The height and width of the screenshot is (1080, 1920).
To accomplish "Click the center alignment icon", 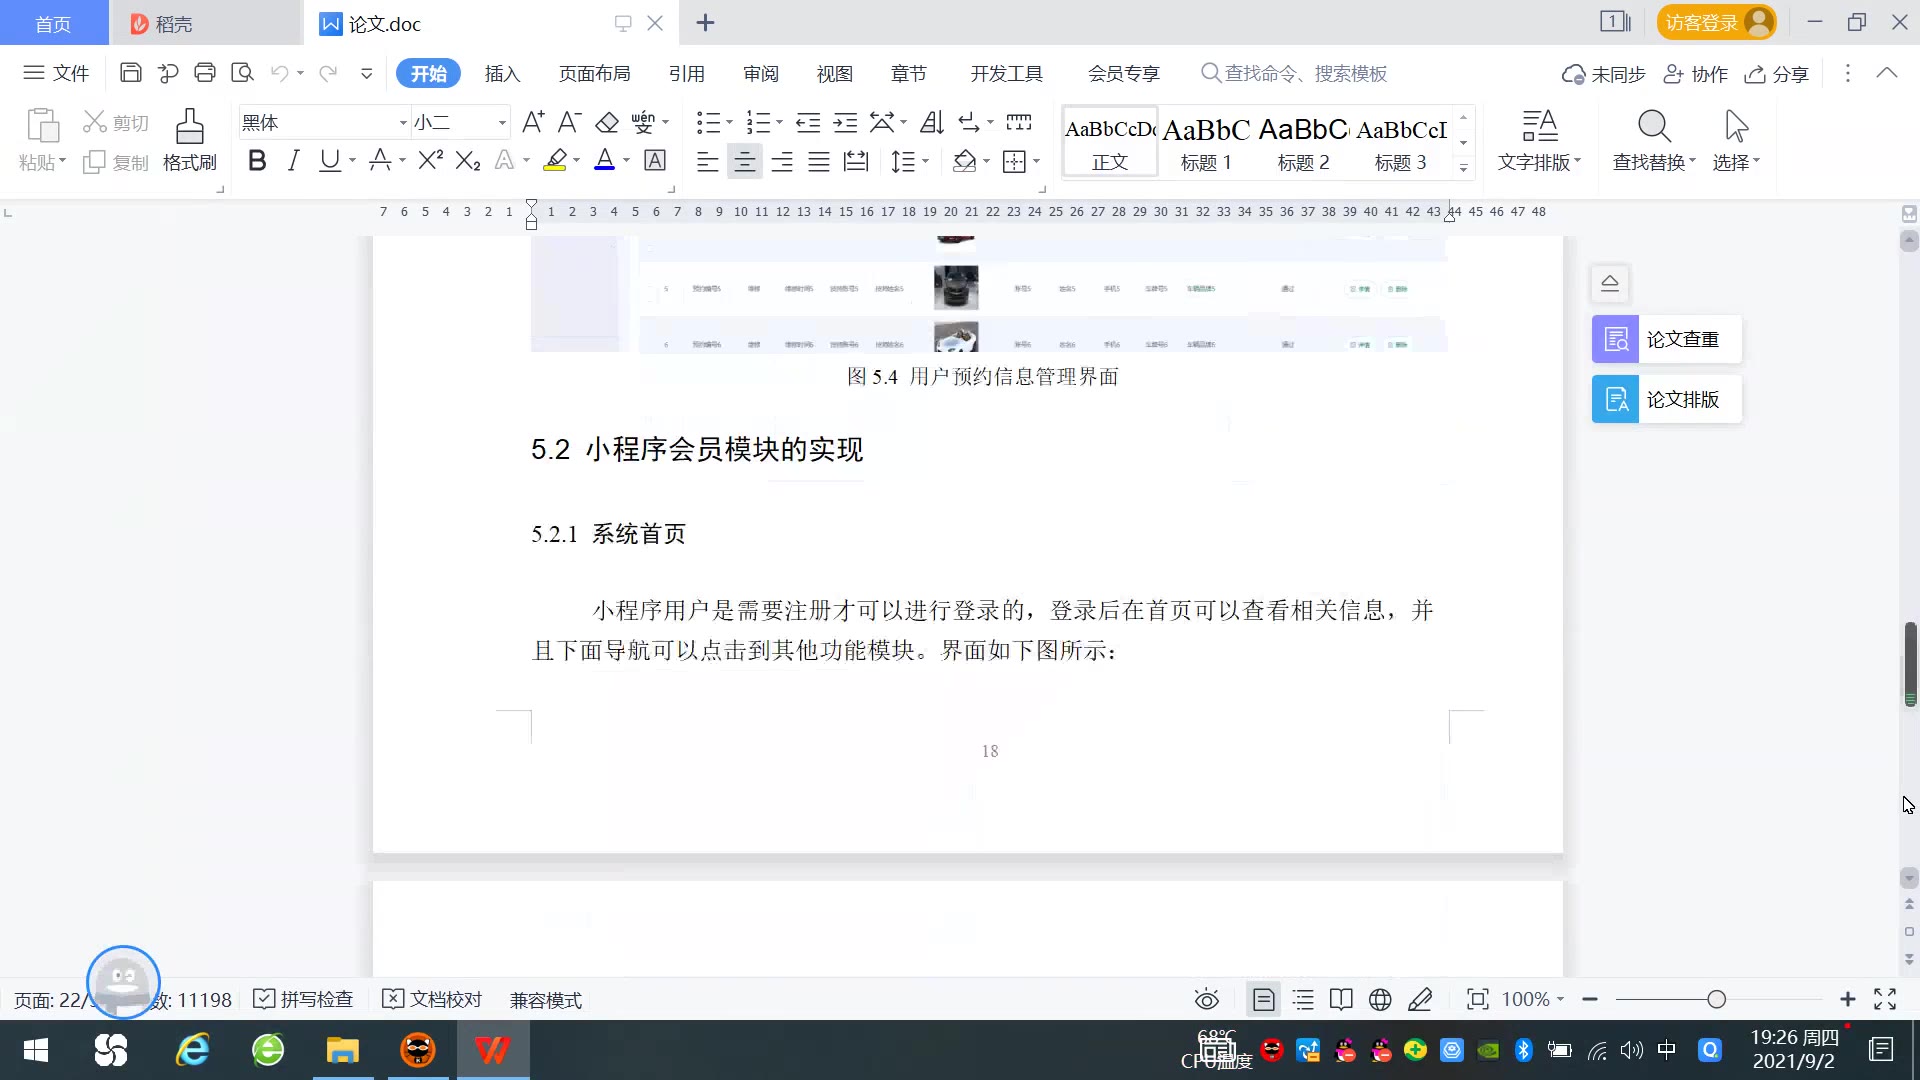I will (744, 162).
